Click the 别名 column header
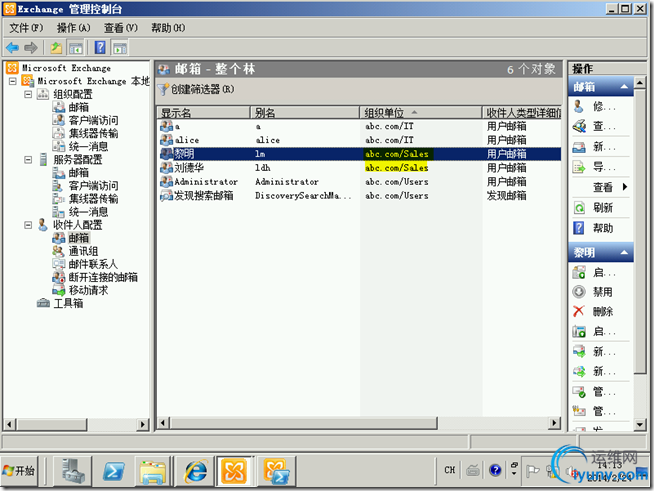 pyautogui.click(x=305, y=113)
